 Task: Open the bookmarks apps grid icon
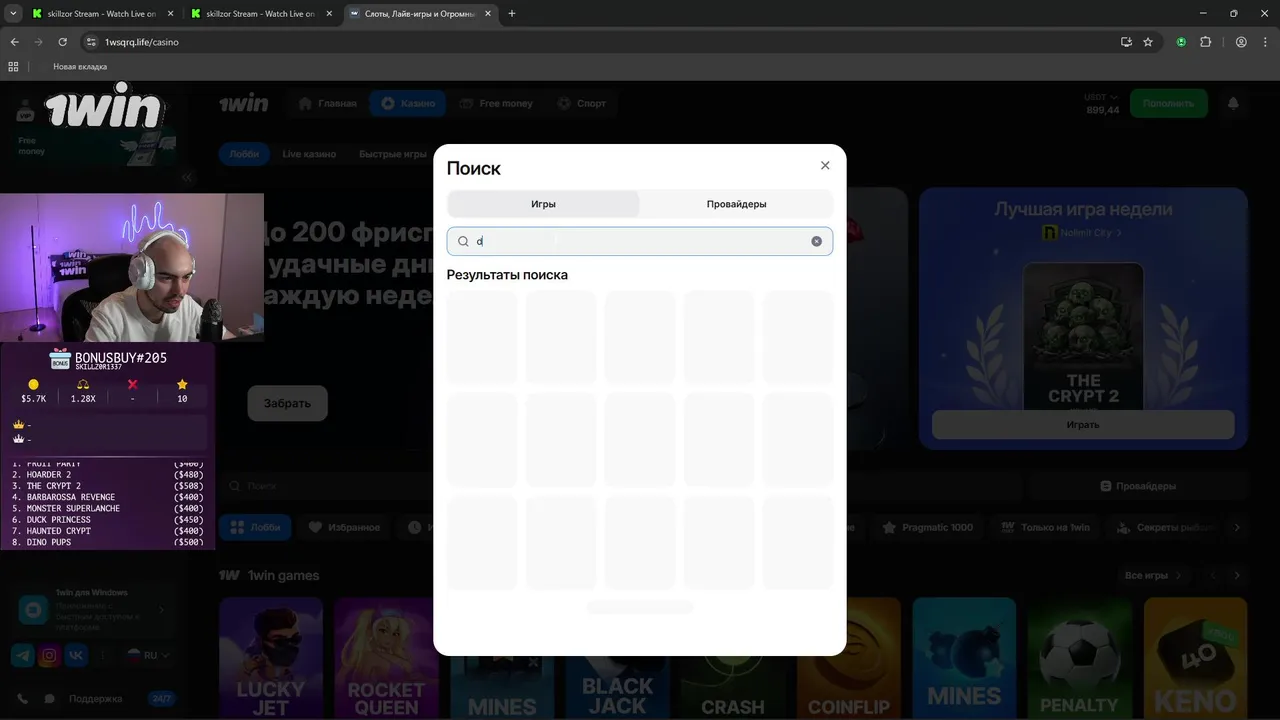pos(13,67)
